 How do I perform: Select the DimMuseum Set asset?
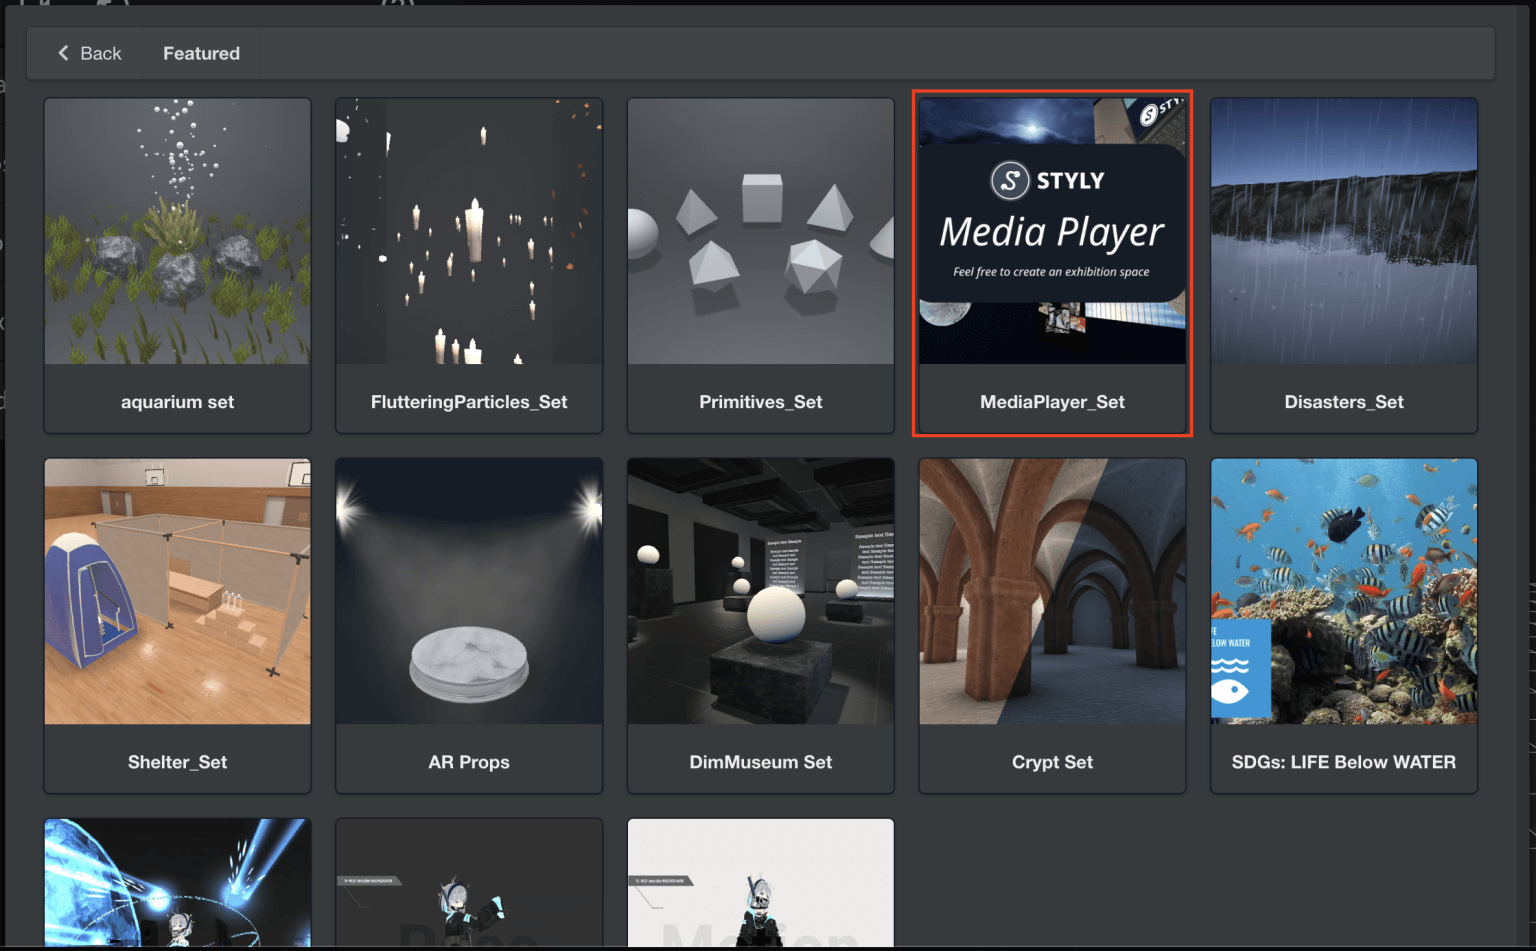pos(760,590)
